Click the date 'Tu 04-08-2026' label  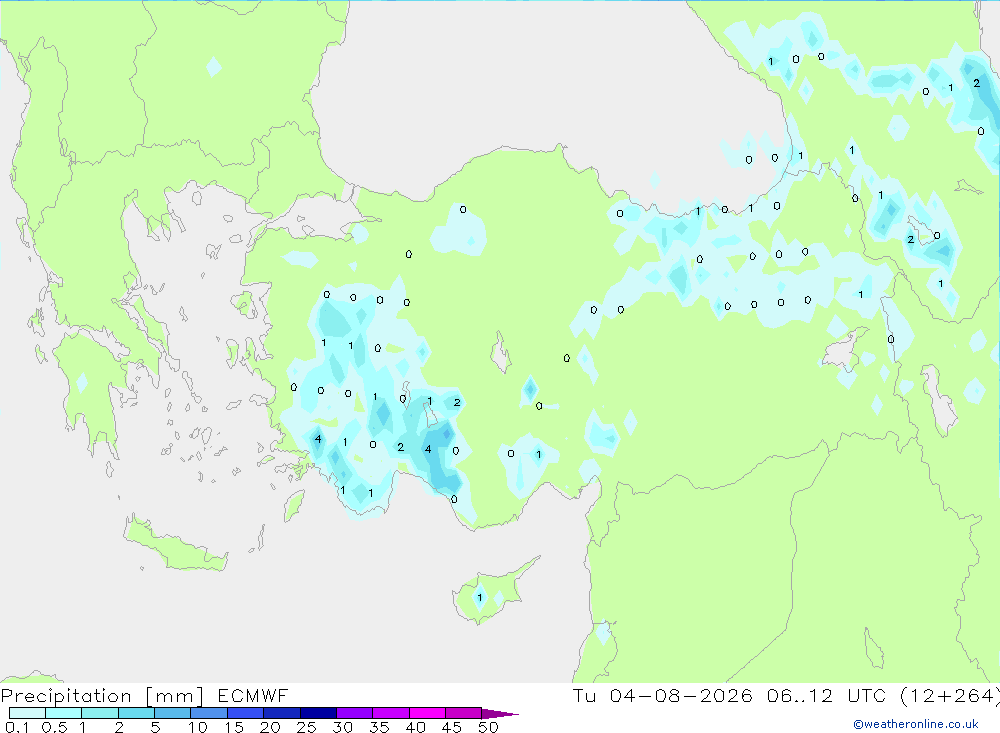(663, 696)
